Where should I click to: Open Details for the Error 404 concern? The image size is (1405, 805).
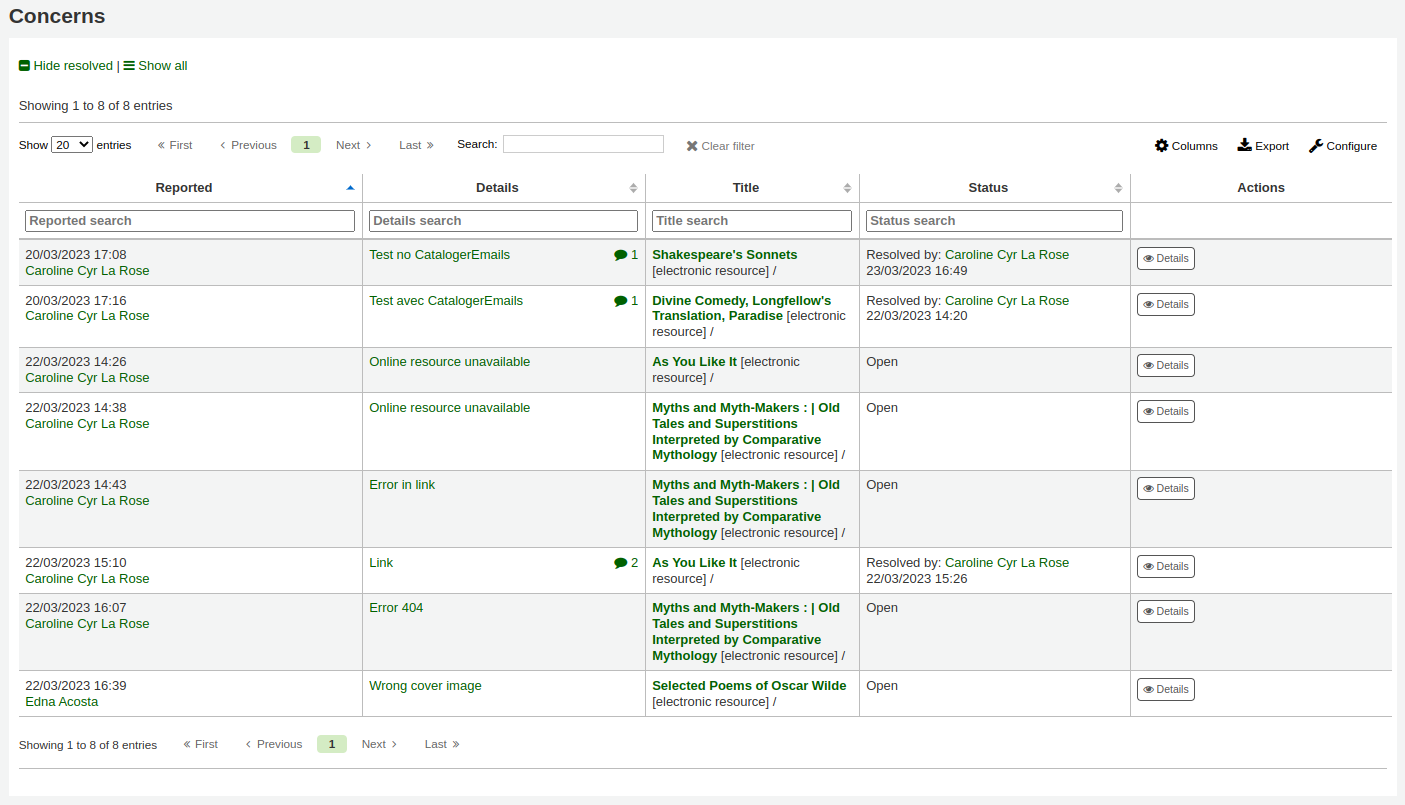[1166, 612]
